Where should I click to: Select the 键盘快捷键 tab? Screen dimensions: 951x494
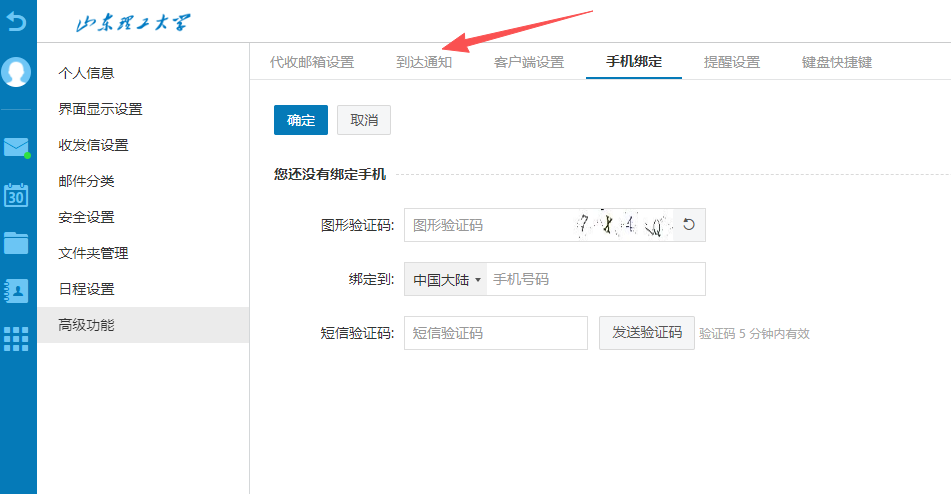click(x=837, y=62)
